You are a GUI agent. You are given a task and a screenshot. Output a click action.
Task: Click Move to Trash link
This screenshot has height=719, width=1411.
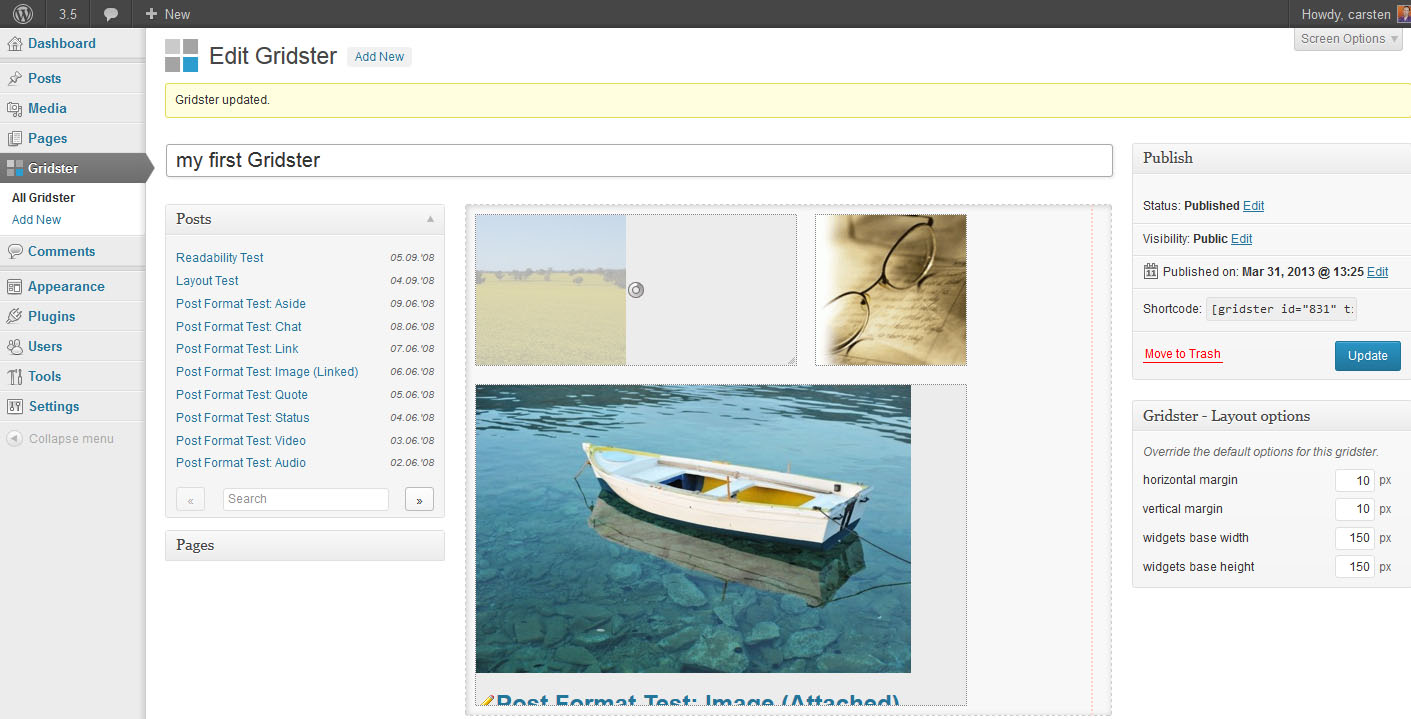[1182, 354]
